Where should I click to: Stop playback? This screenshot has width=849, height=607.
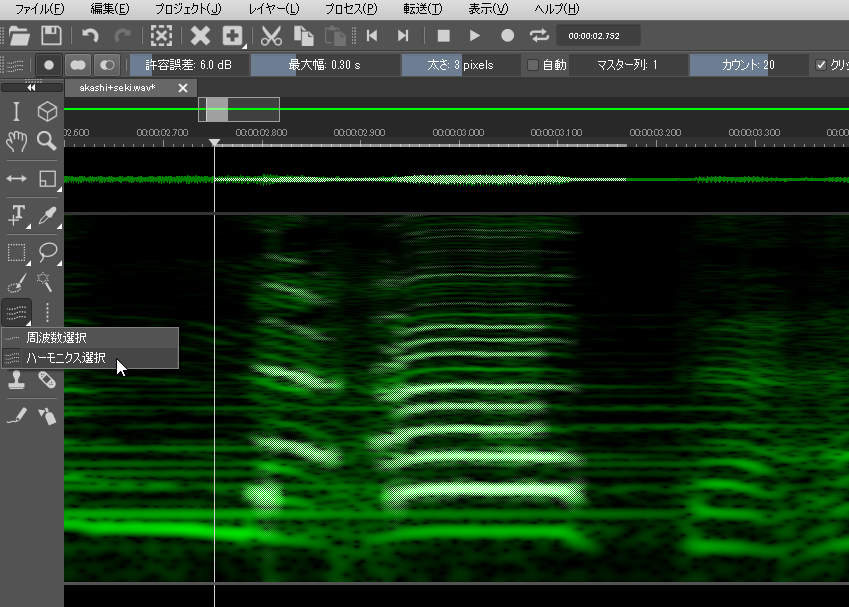(443, 36)
